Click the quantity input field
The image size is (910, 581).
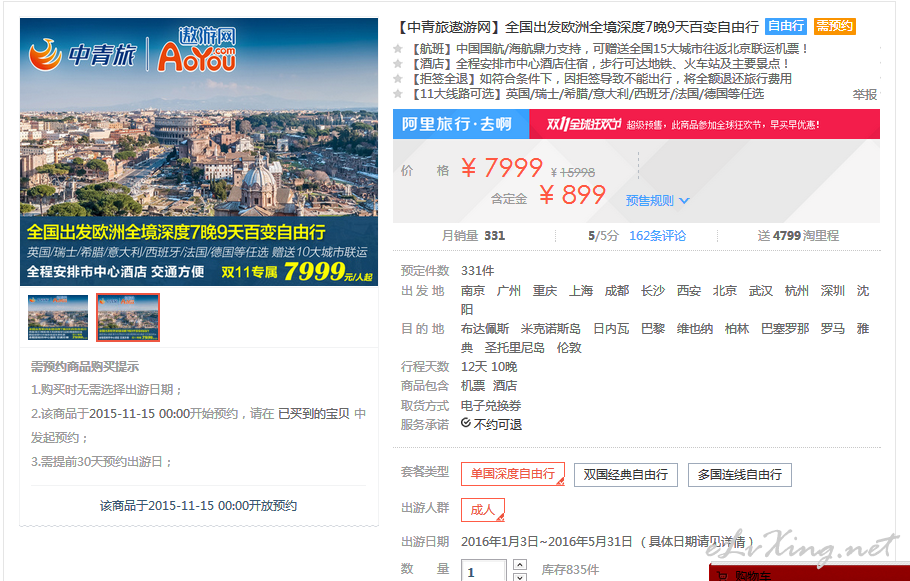pyautogui.click(x=483, y=571)
